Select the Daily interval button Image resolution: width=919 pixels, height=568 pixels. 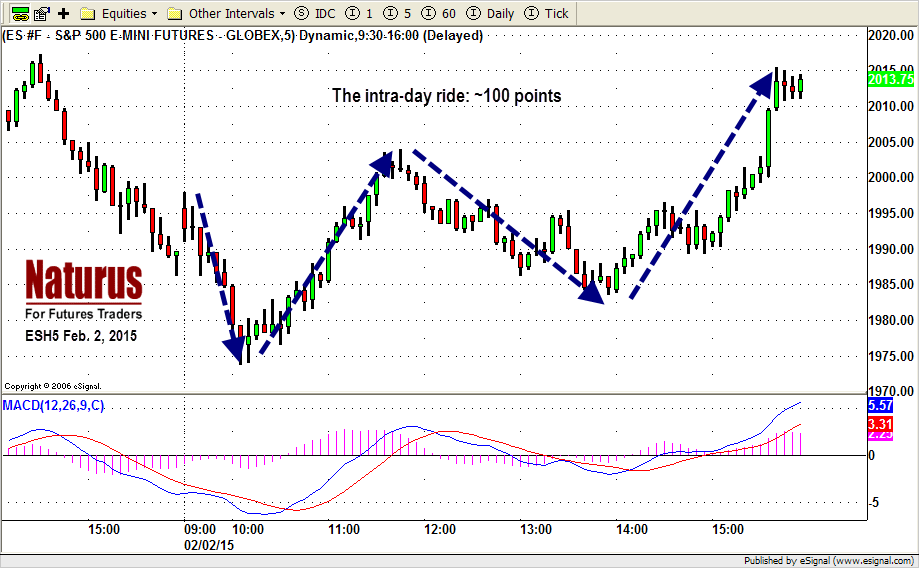point(492,14)
